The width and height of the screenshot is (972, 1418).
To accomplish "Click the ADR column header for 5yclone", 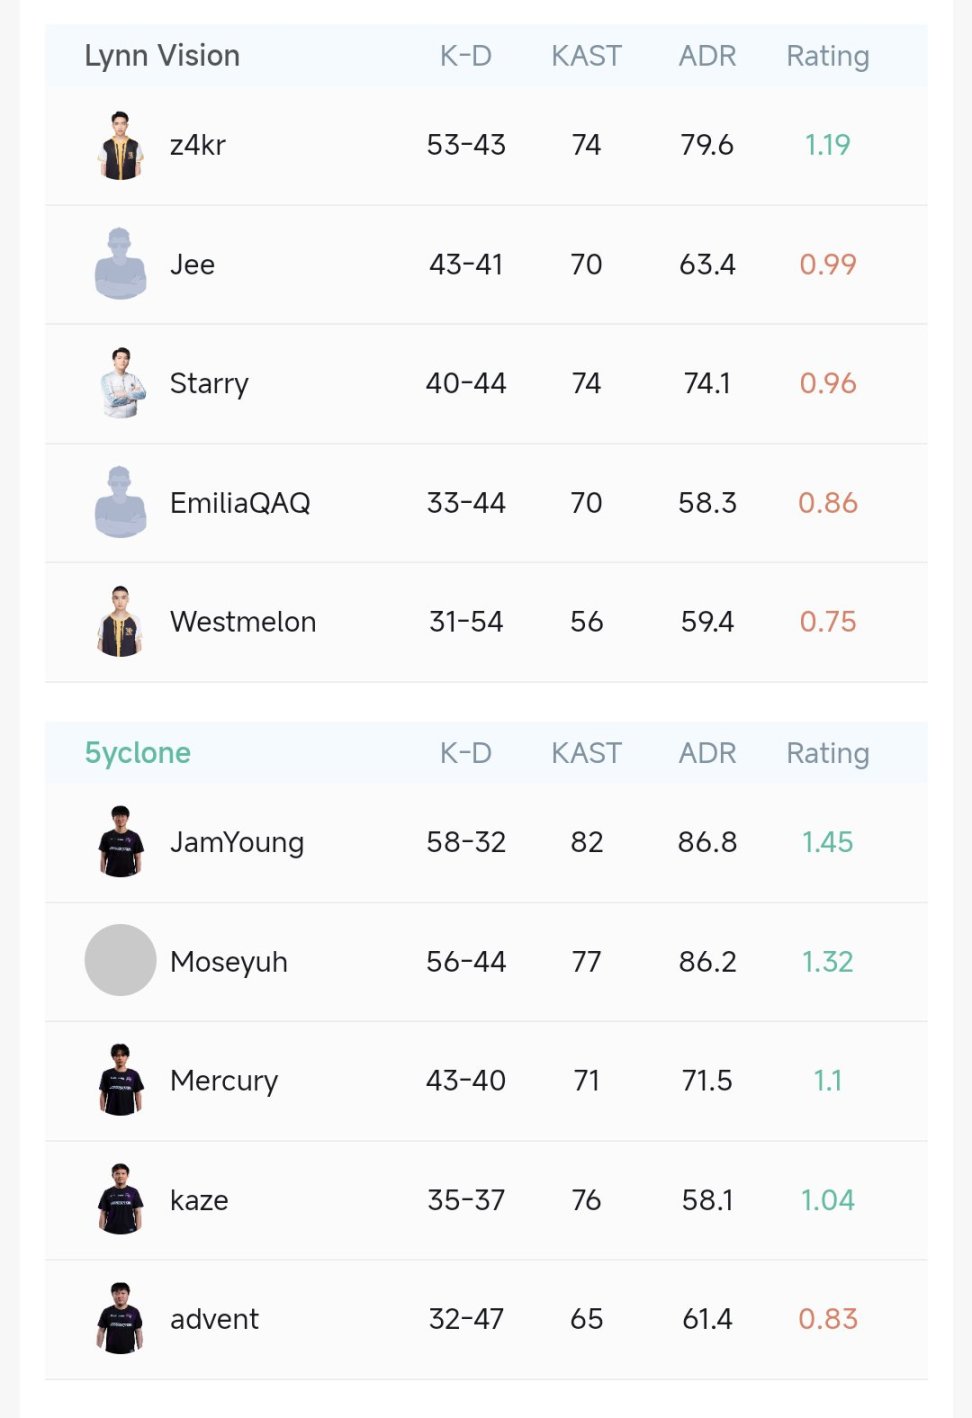I will click(707, 753).
